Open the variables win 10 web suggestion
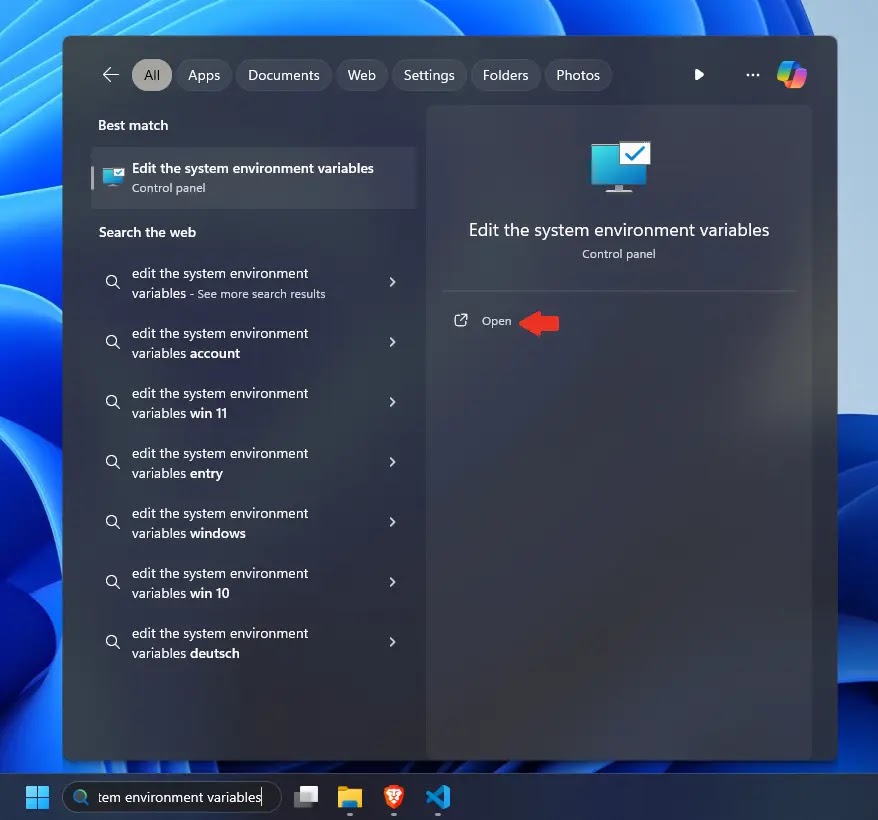The height and width of the screenshot is (820, 878). (x=253, y=583)
